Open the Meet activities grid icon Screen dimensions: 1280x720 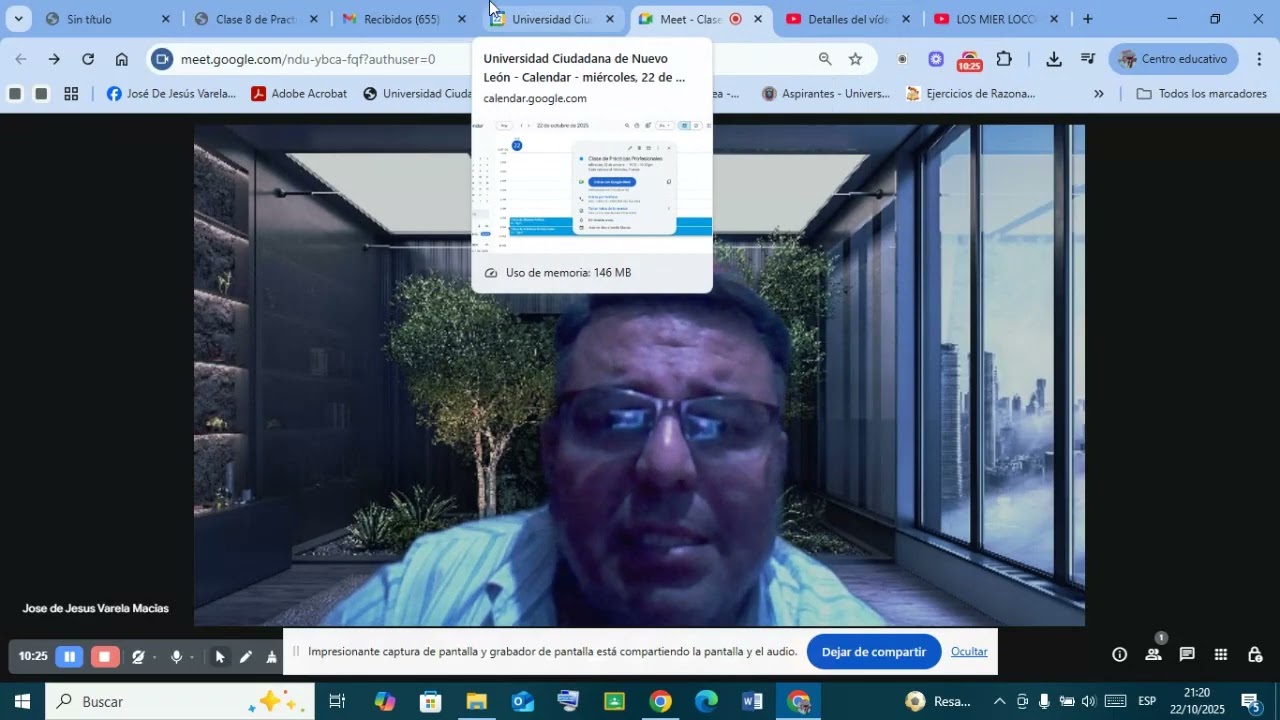1221,654
